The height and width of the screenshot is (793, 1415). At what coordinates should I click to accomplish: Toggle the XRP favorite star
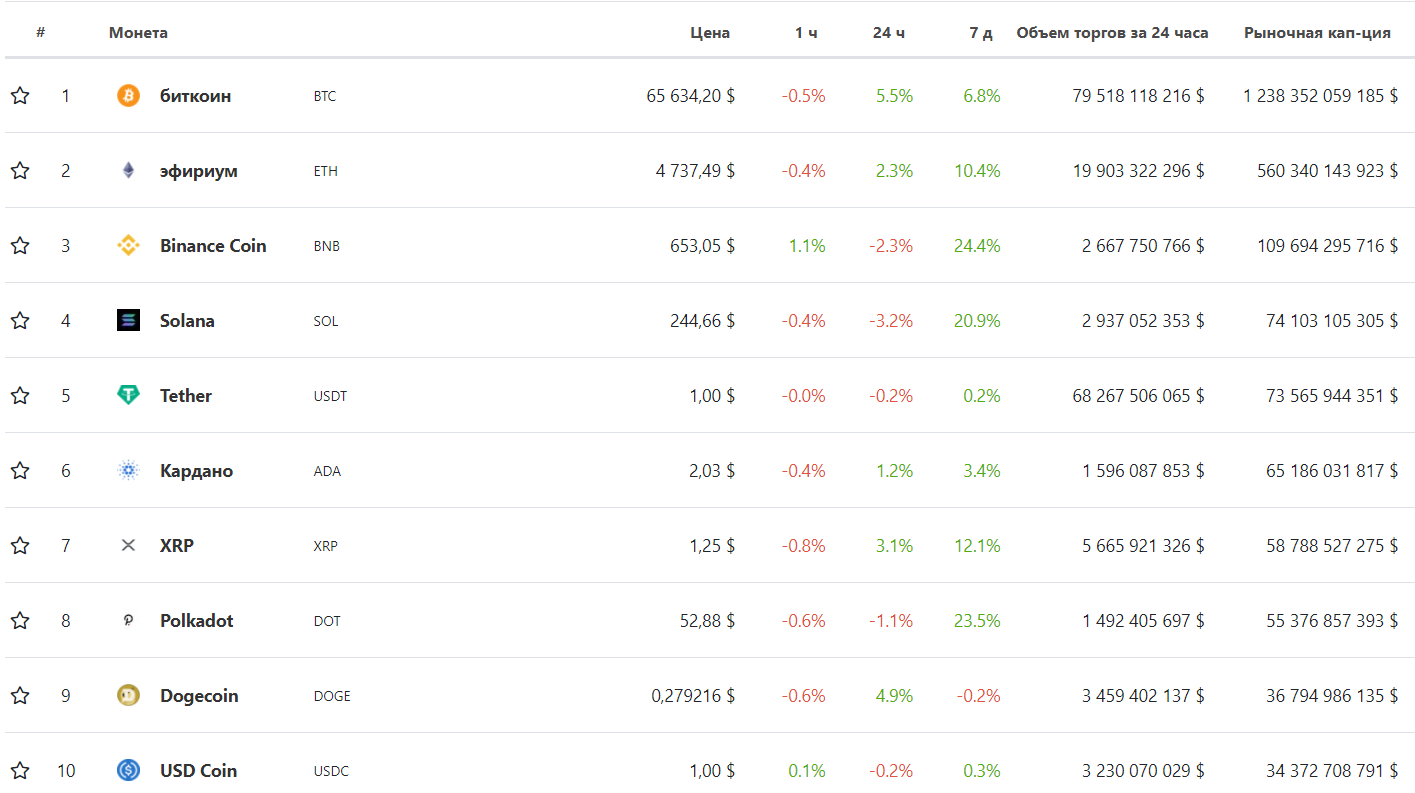20,546
